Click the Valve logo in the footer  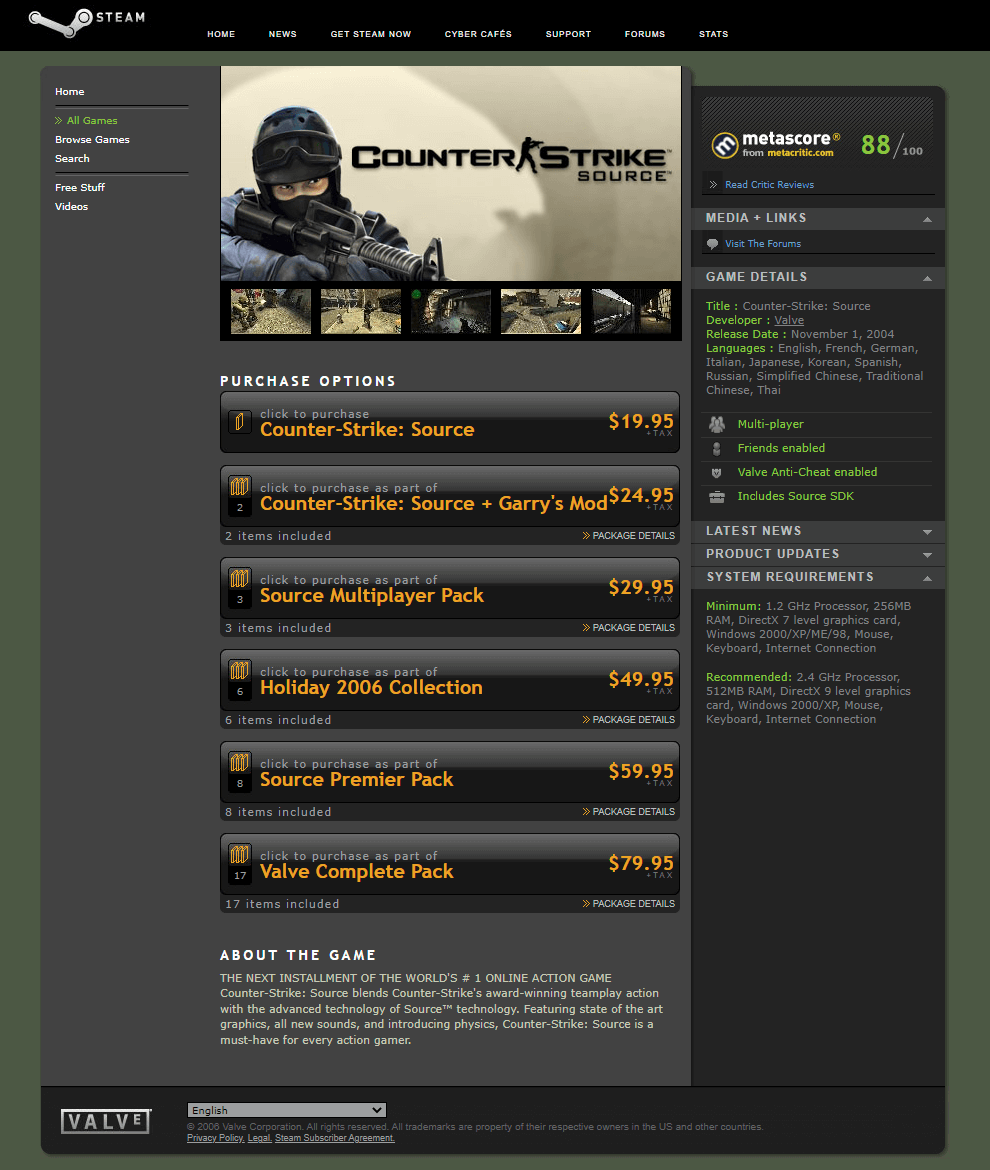click(106, 1121)
